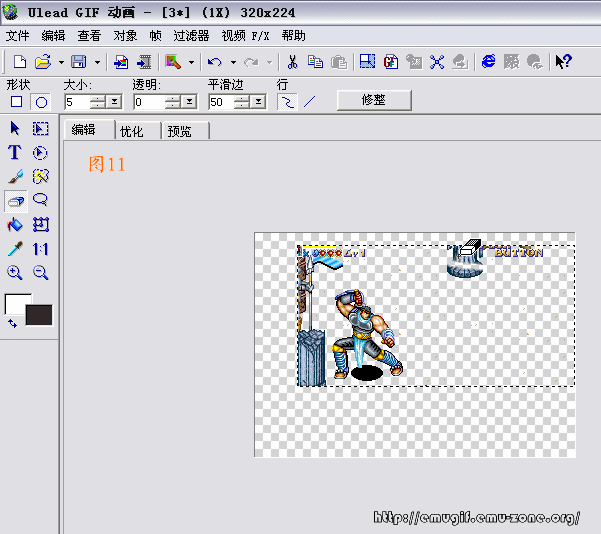Click the Paste clipboard icon

(x=339, y=62)
